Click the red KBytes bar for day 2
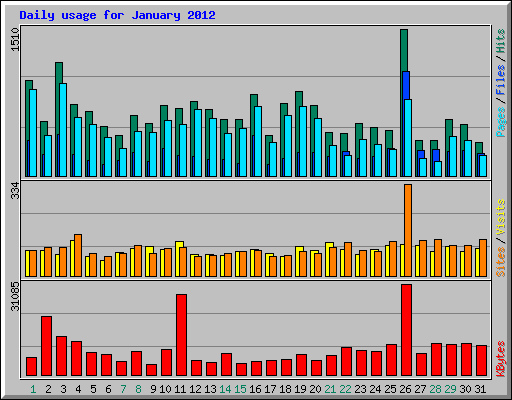 point(46,346)
